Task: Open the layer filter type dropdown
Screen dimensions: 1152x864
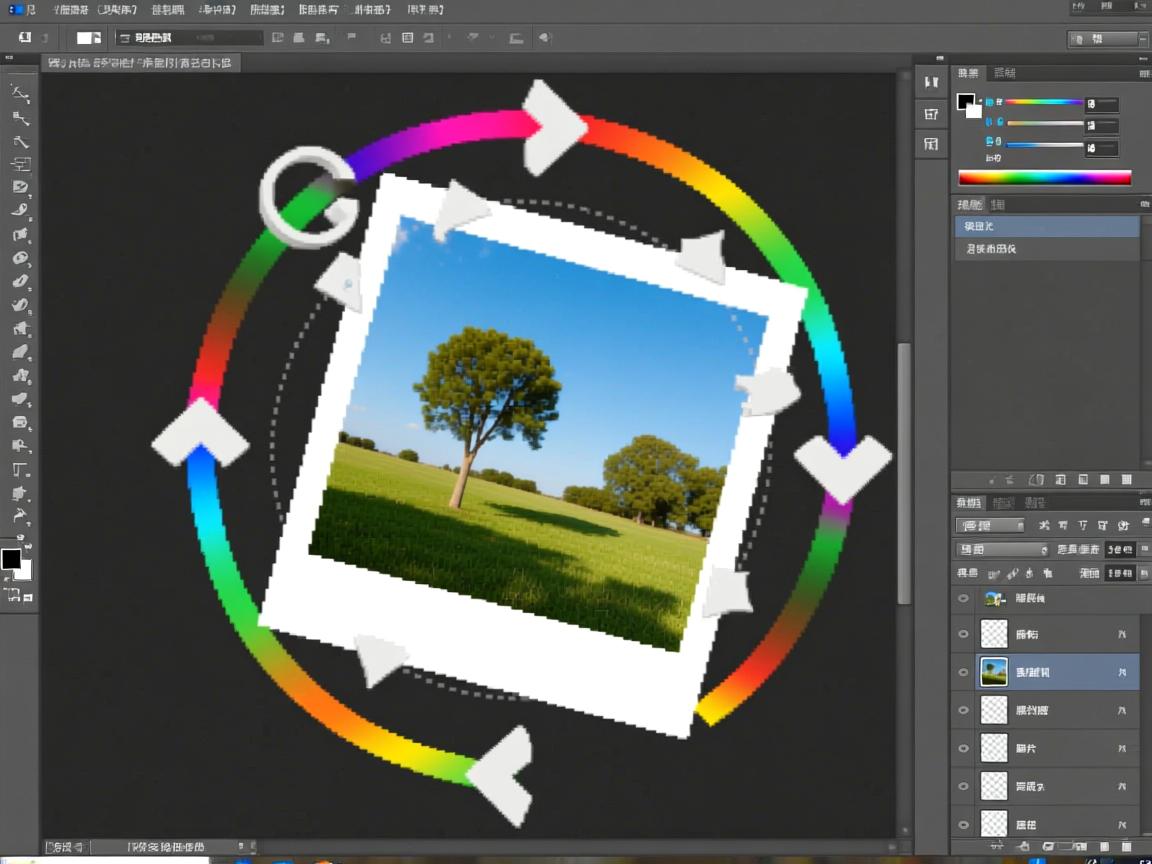Action: 990,525
